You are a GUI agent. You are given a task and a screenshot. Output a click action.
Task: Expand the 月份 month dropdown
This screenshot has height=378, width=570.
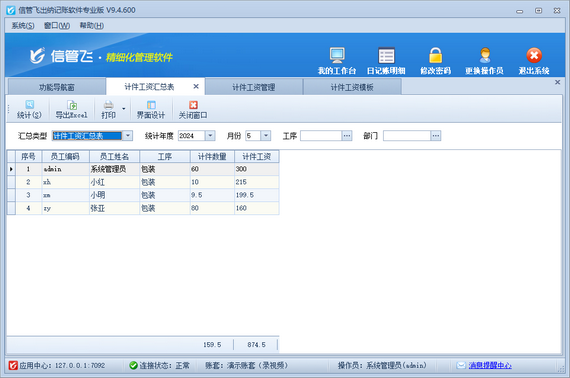266,136
